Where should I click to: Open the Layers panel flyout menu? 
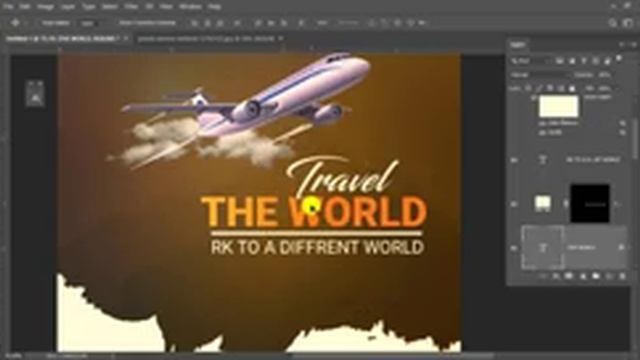pos(633,44)
